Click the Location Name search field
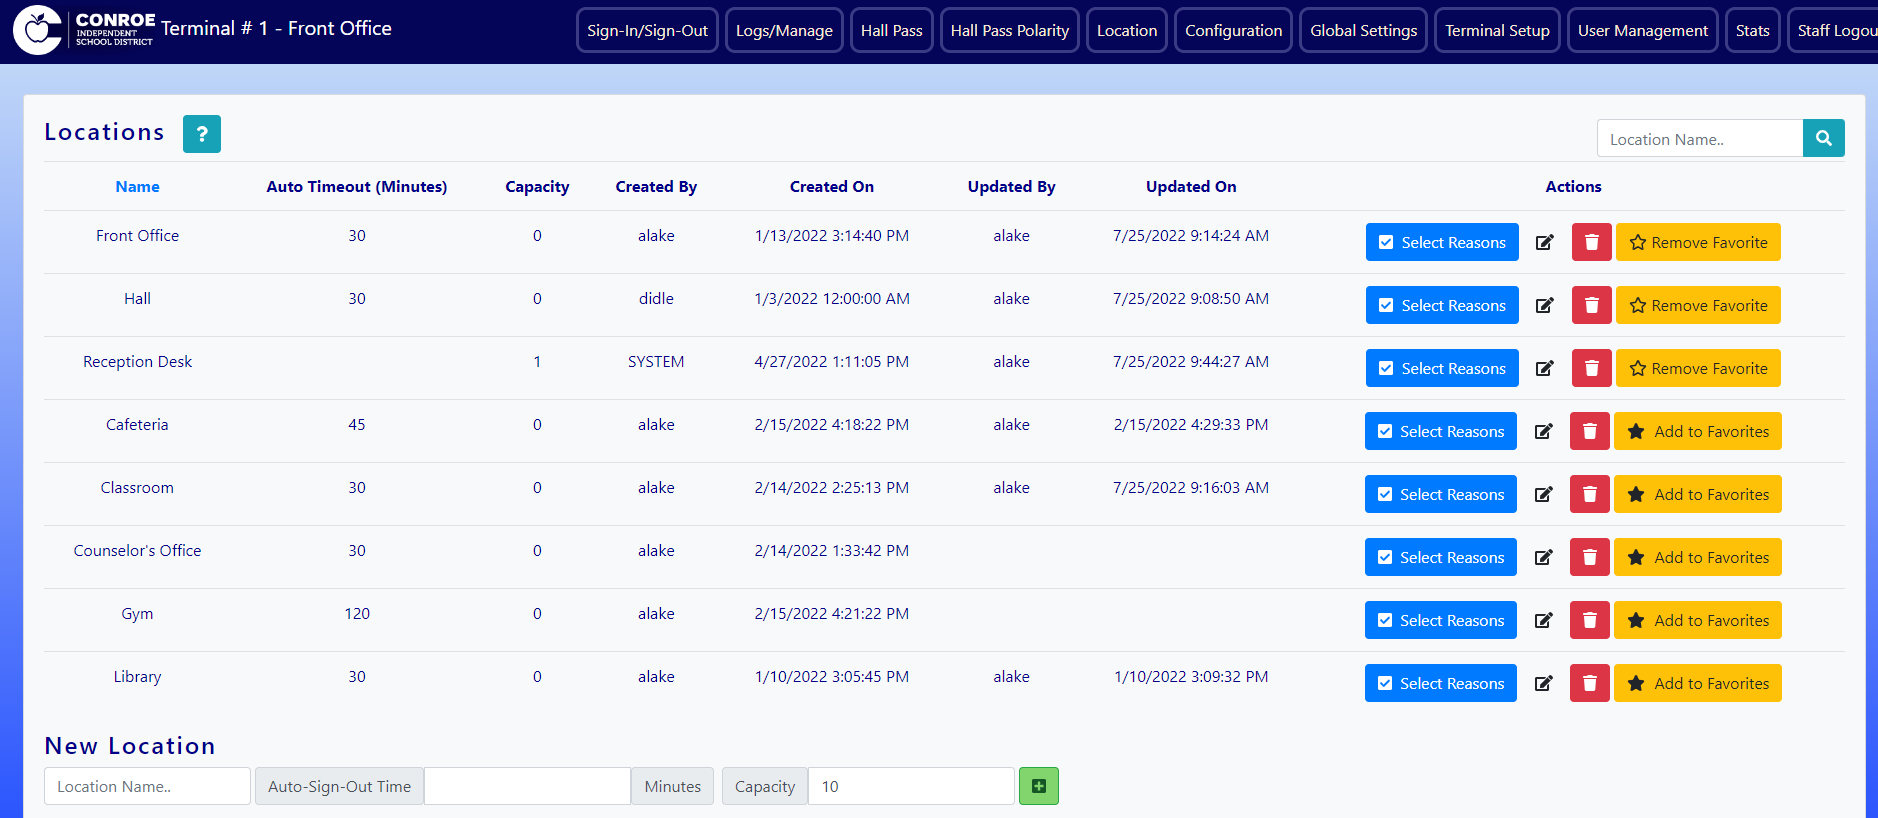 pyautogui.click(x=1699, y=140)
